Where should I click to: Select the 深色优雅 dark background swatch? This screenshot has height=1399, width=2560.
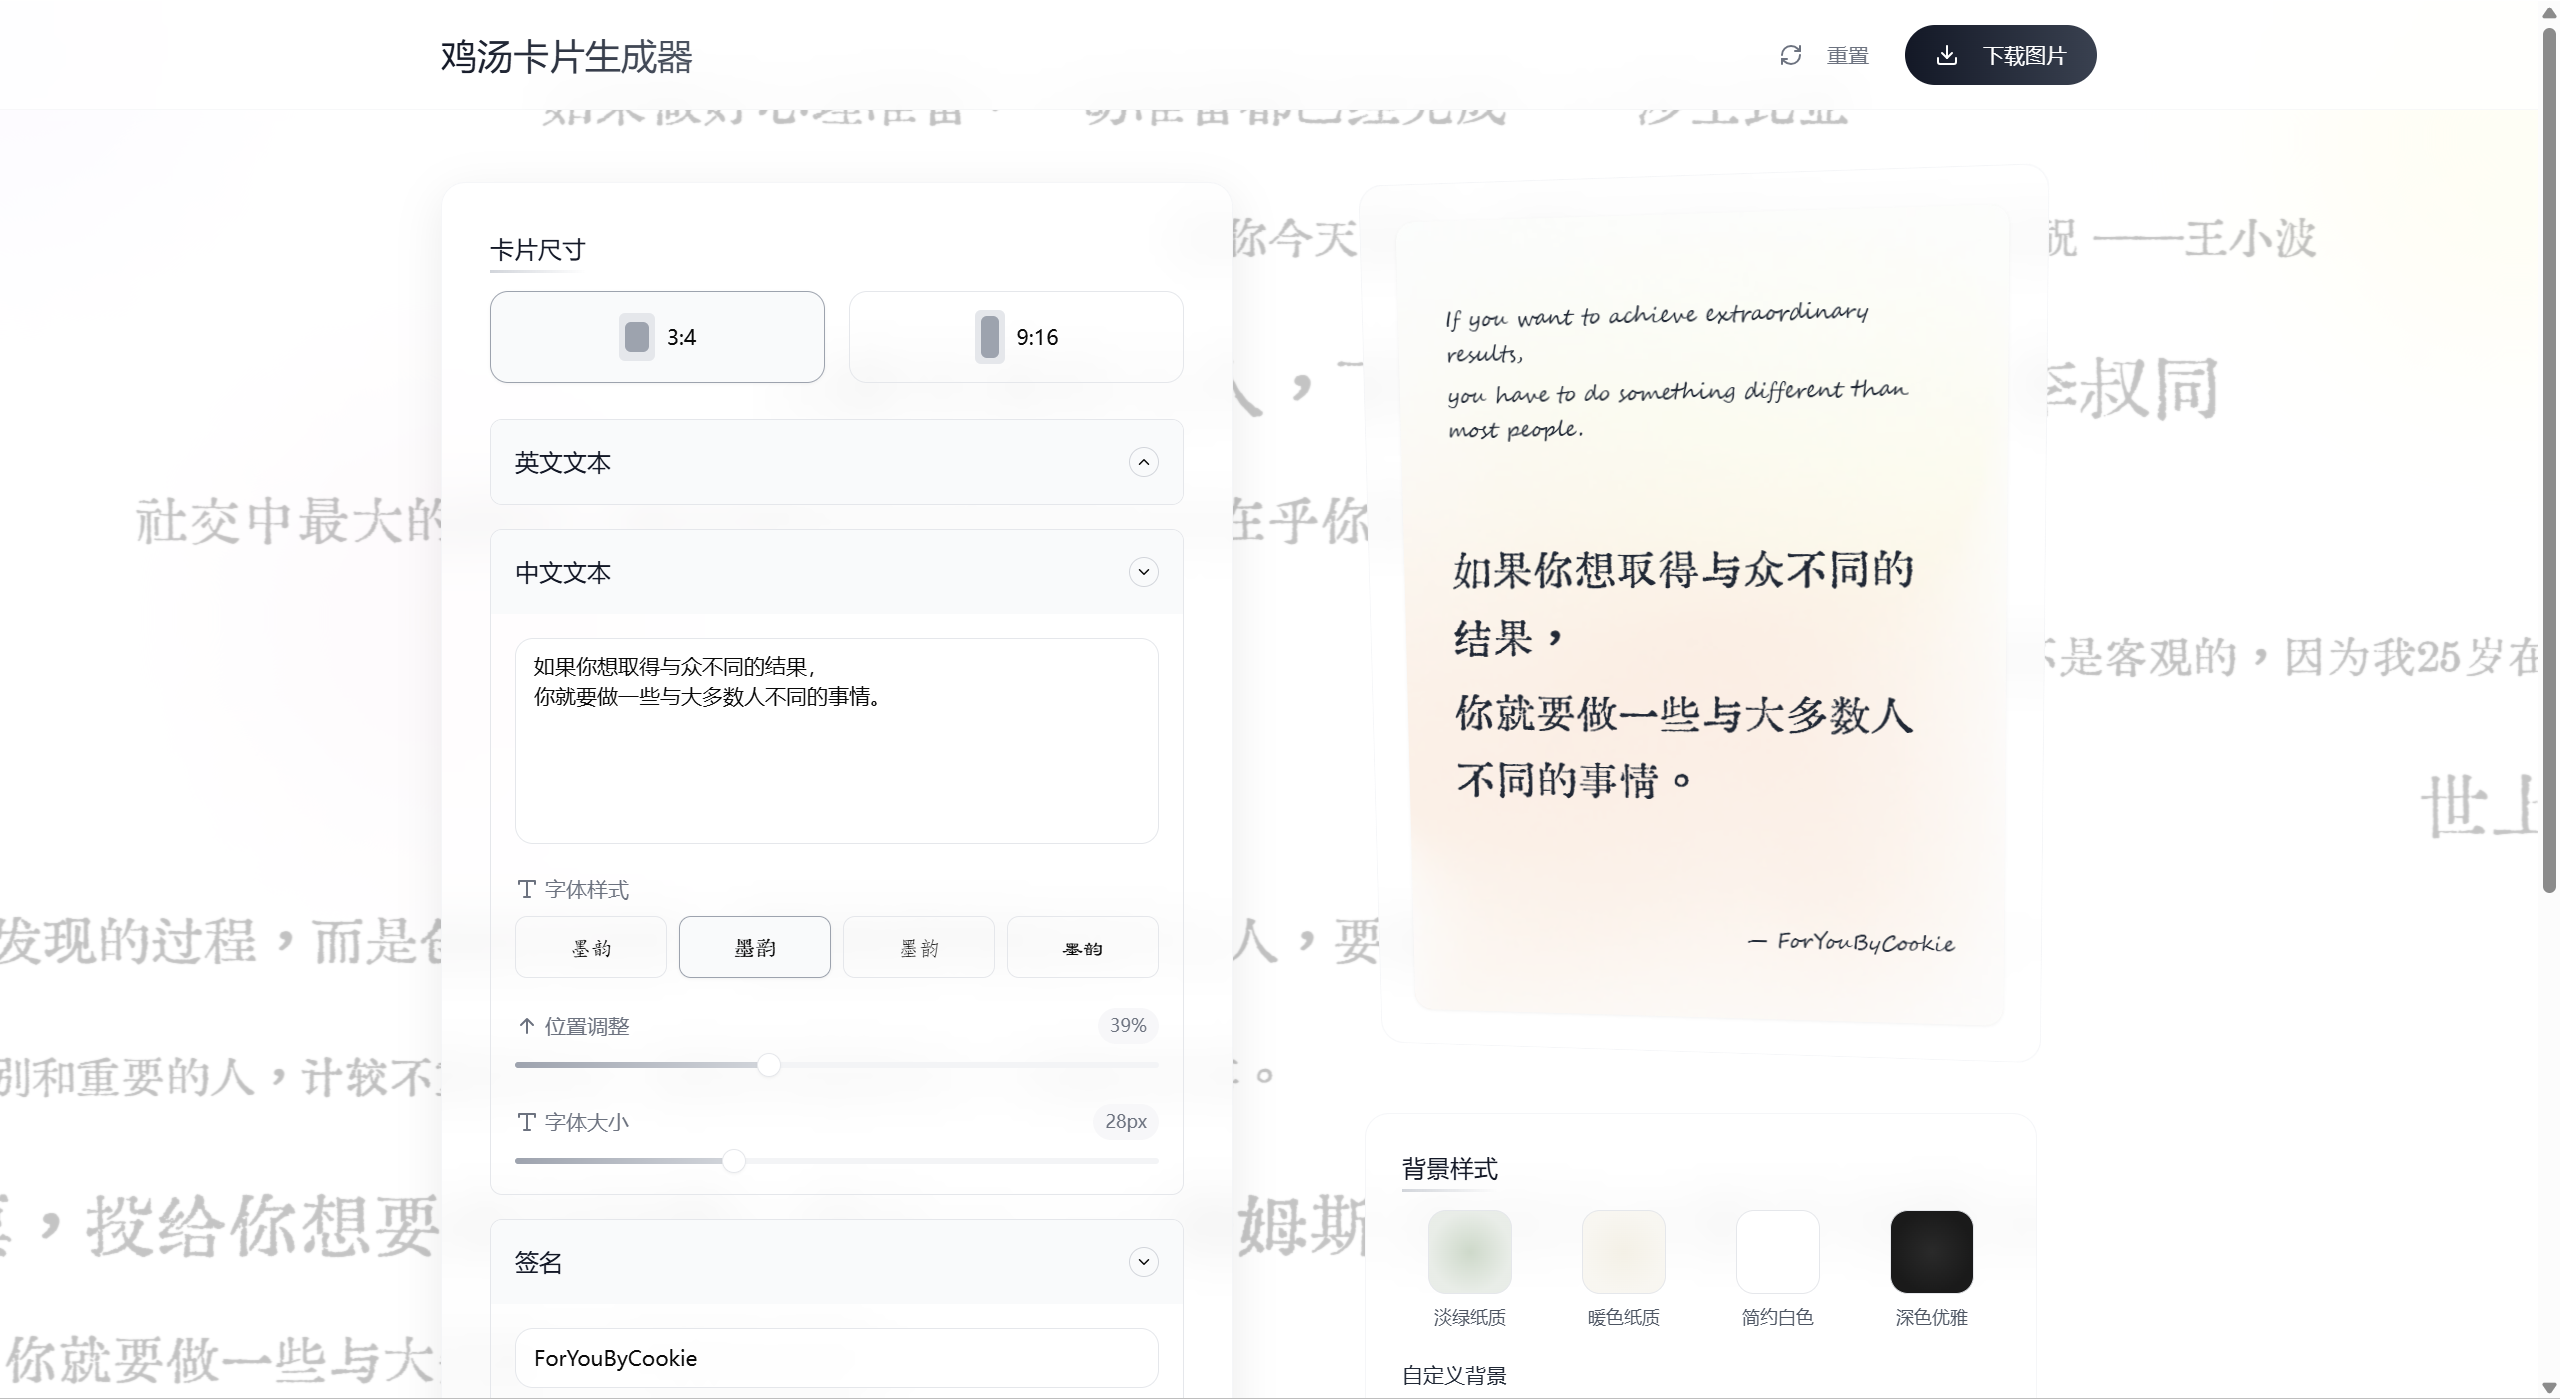1931,1252
